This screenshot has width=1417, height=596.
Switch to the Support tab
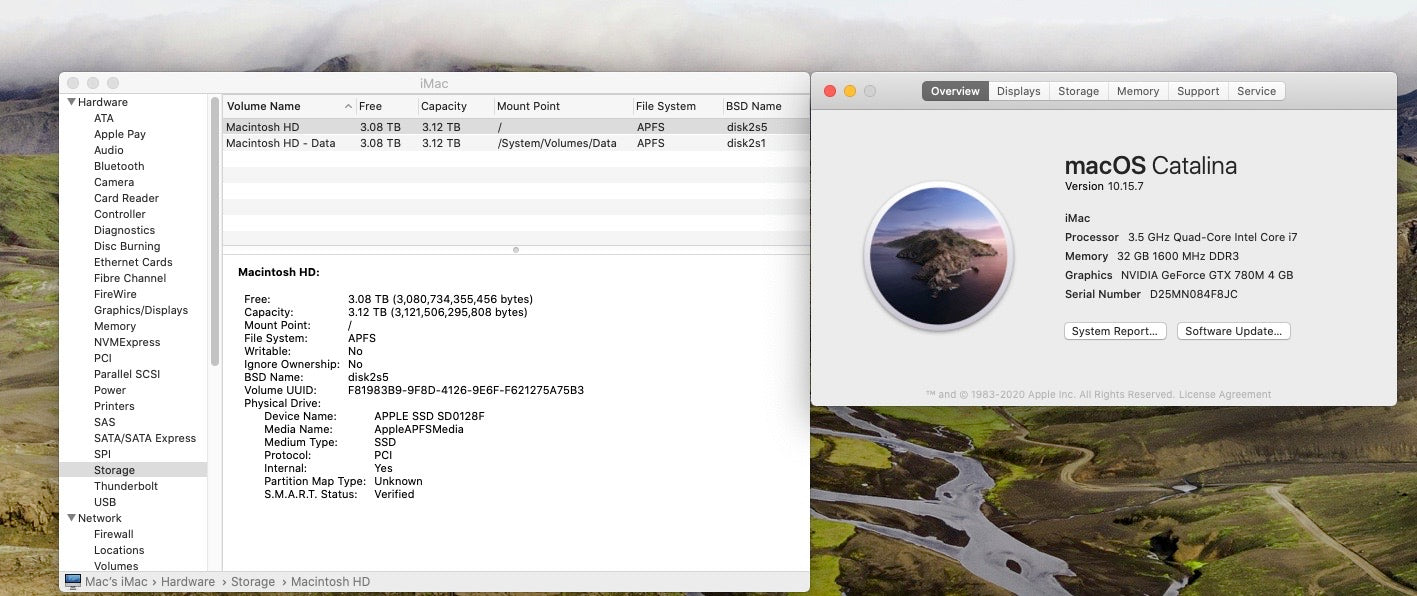pyautogui.click(x=1197, y=90)
